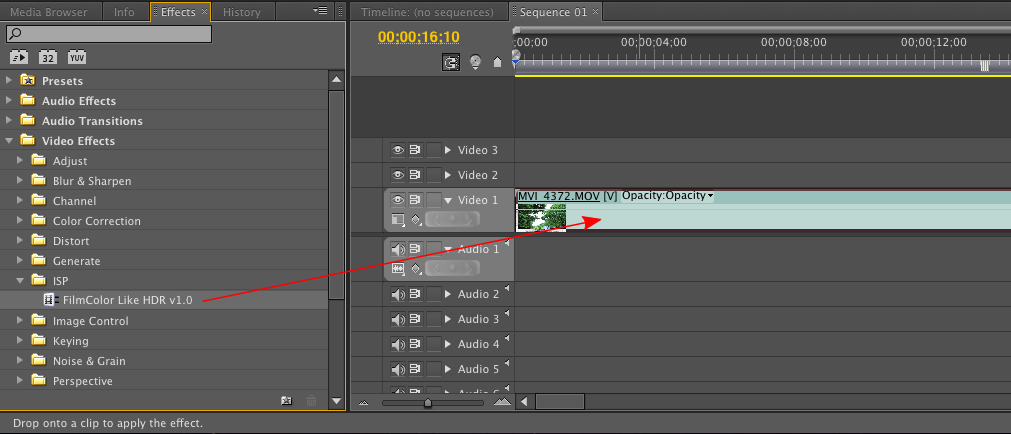Screen dimensions: 1011x434
Task: Open Set Display Style for Audio 1
Action: (398, 268)
